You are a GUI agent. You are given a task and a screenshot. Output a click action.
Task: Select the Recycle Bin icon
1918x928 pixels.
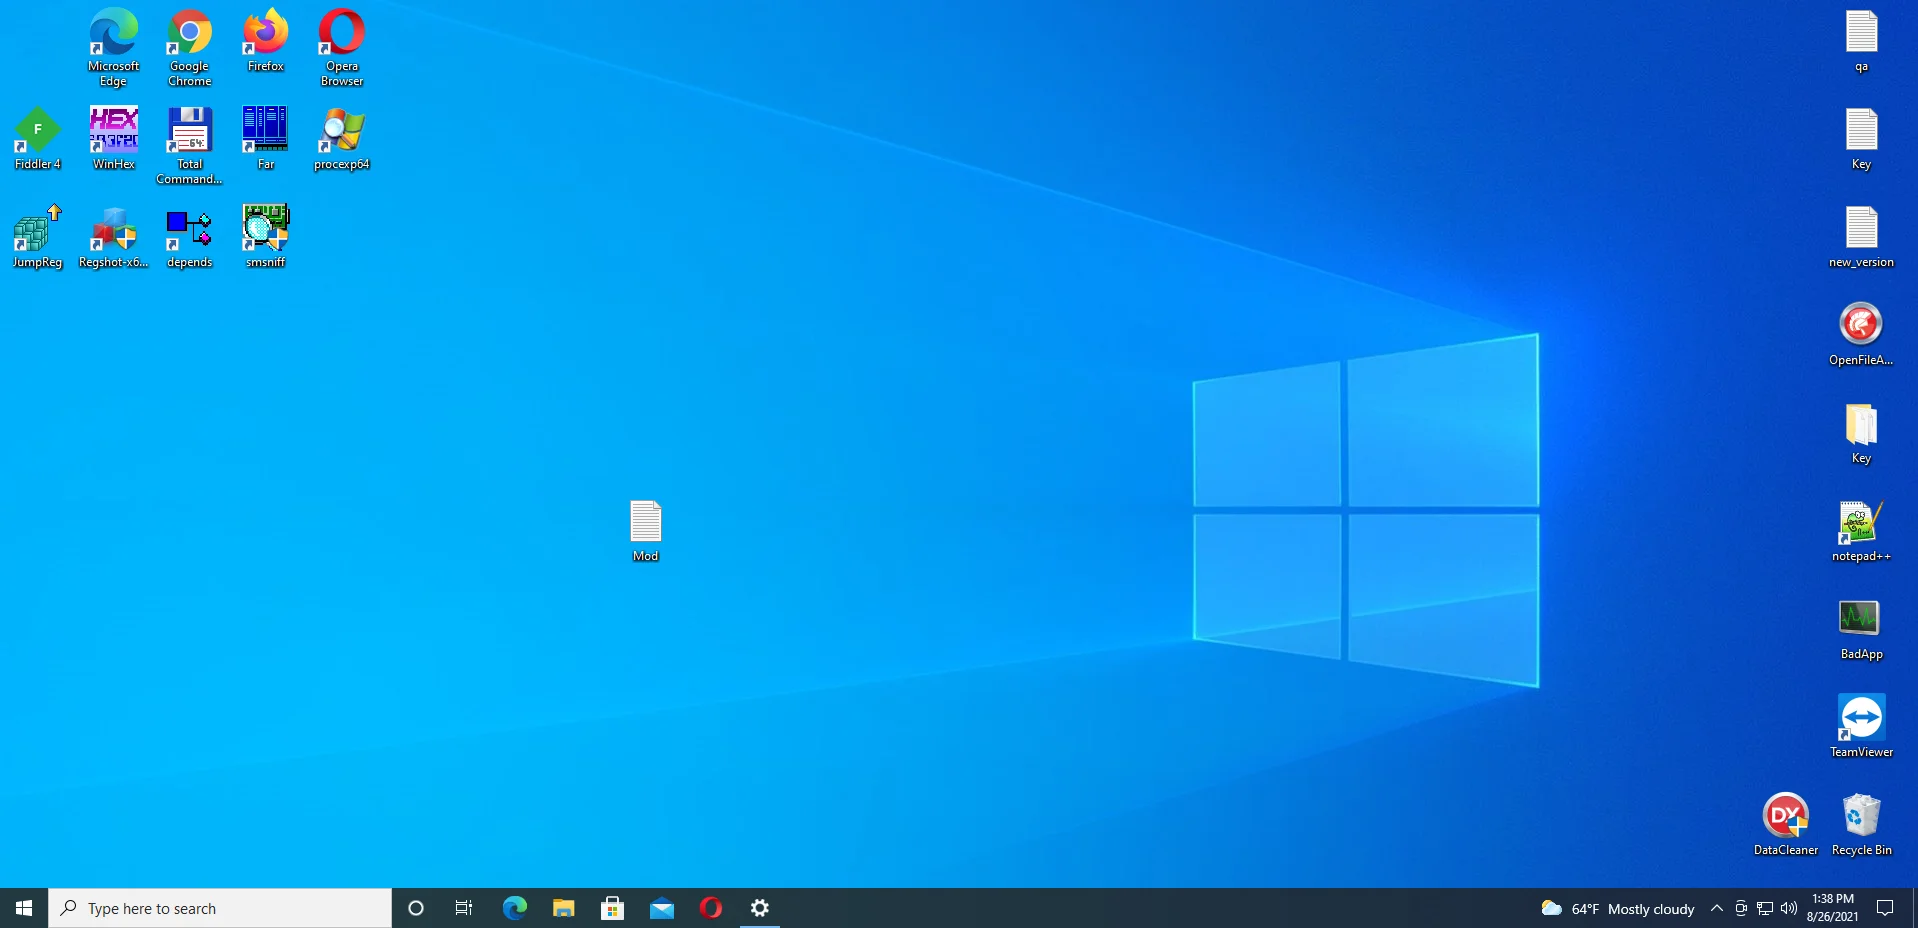pos(1861,824)
